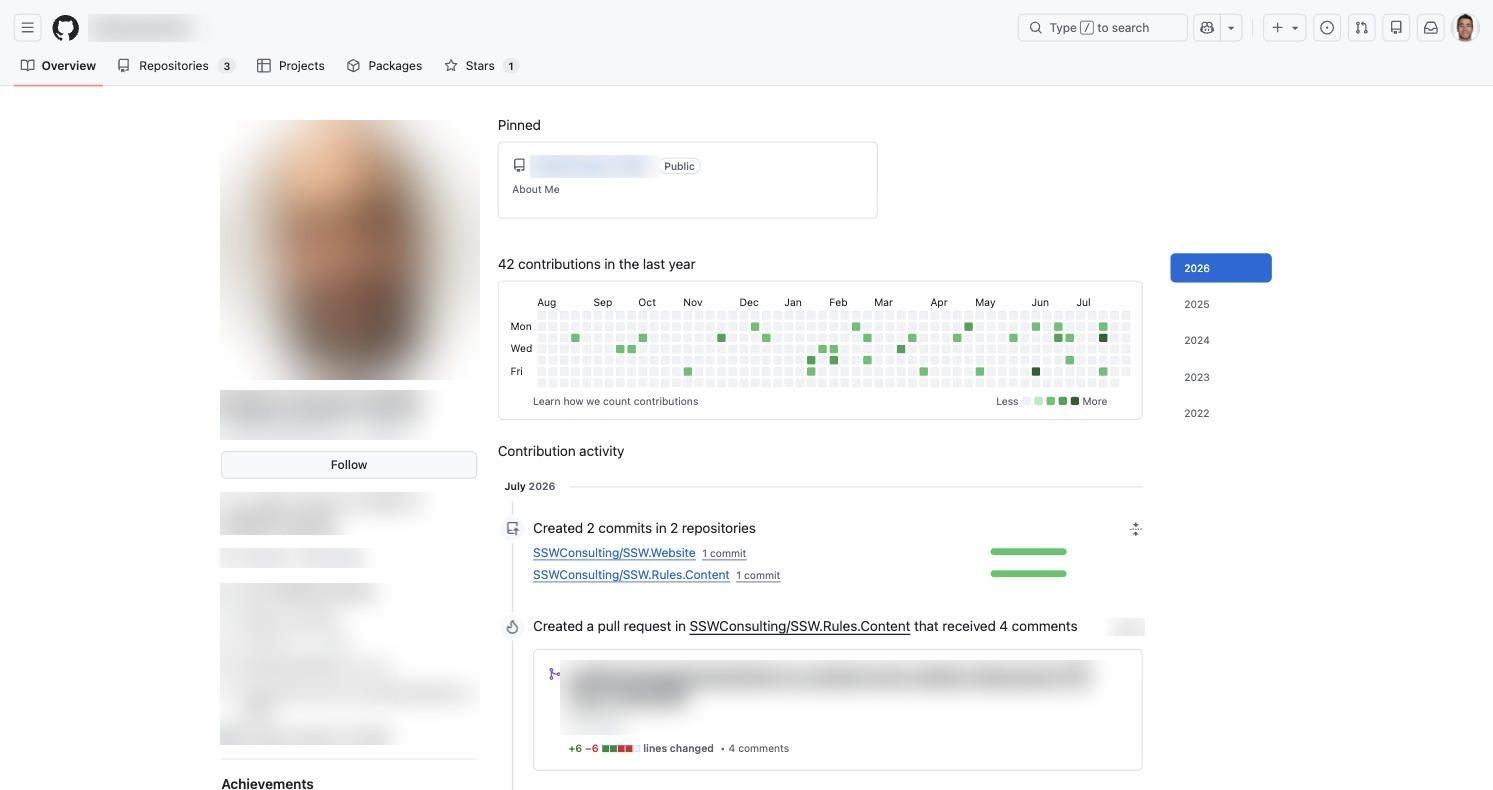Viewport: 1493px width, 790px height.
Task: Click the Projects tab table icon
Action: [x=264, y=66]
